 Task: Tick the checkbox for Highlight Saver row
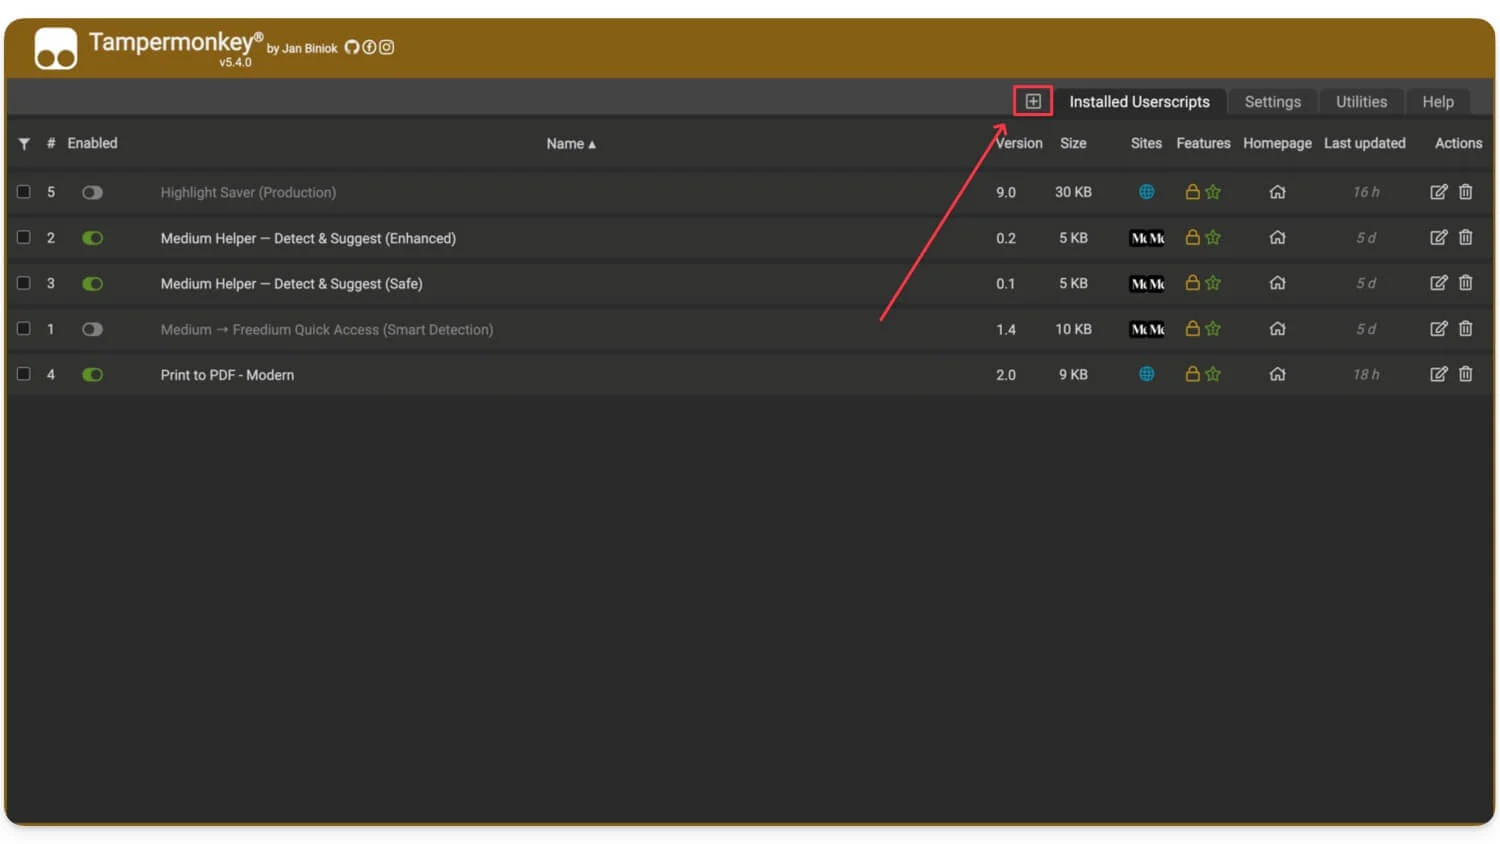tap(24, 192)
